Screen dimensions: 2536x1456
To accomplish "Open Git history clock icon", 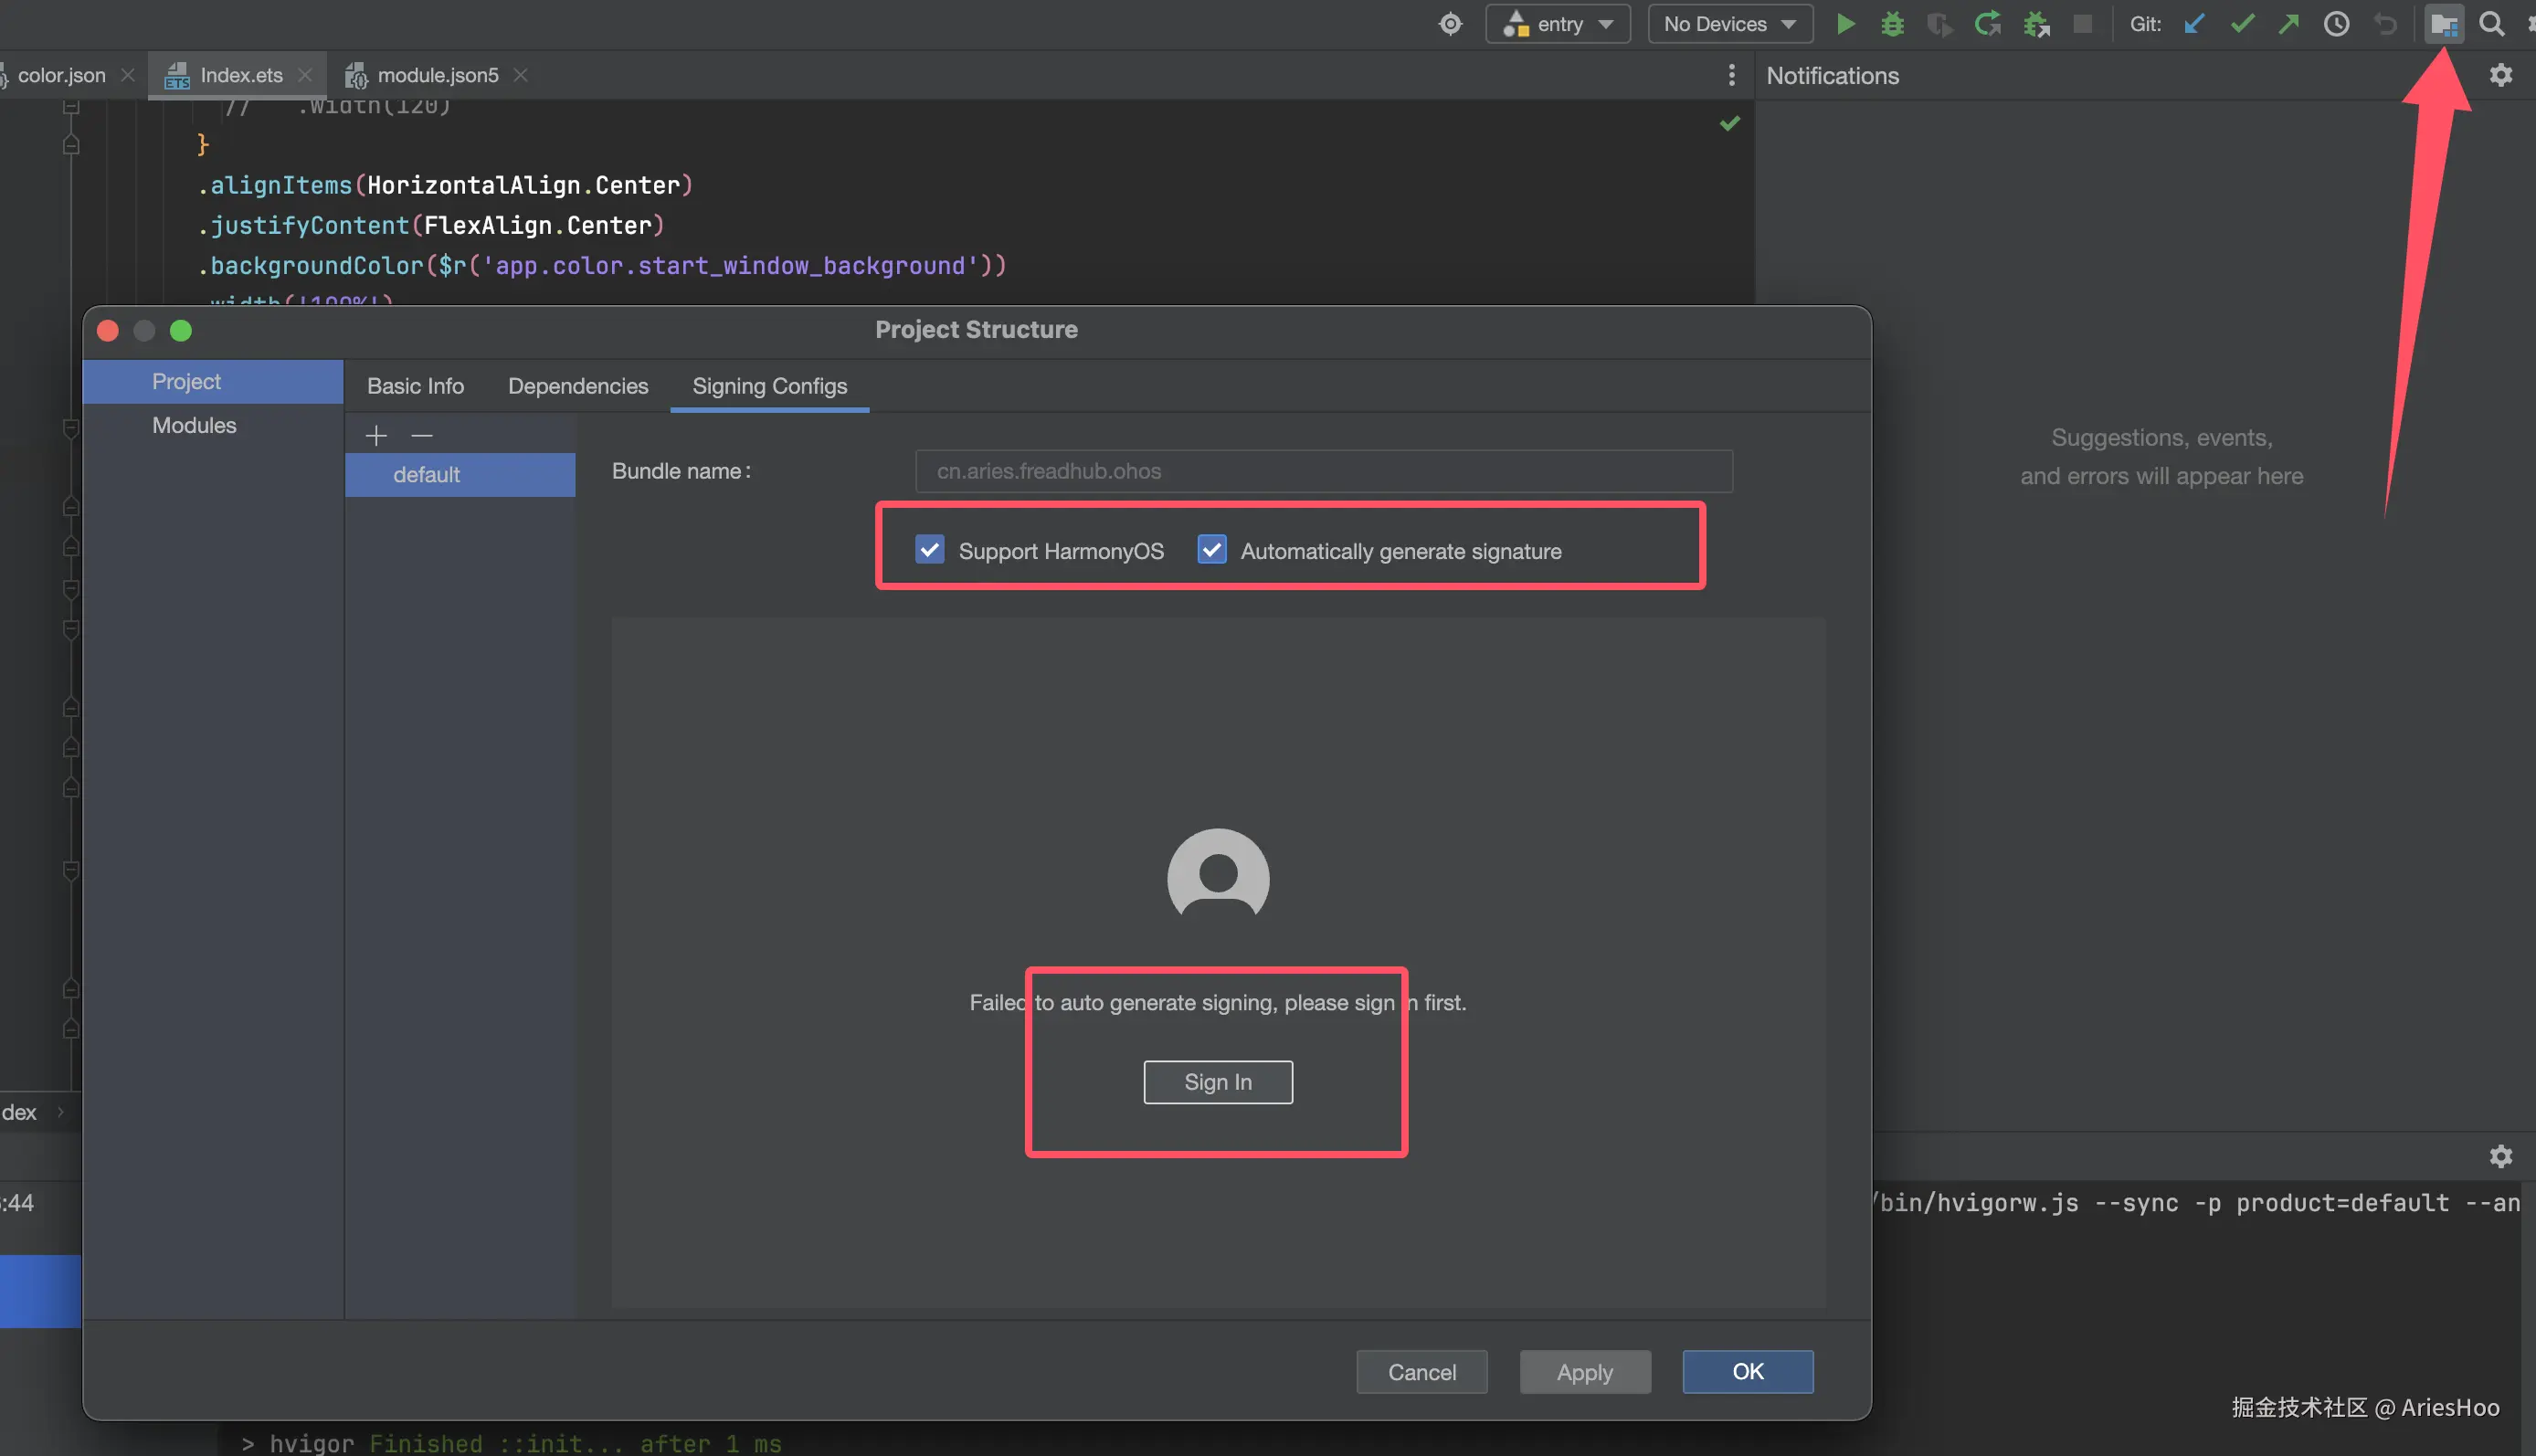I will pos(2336,24).
